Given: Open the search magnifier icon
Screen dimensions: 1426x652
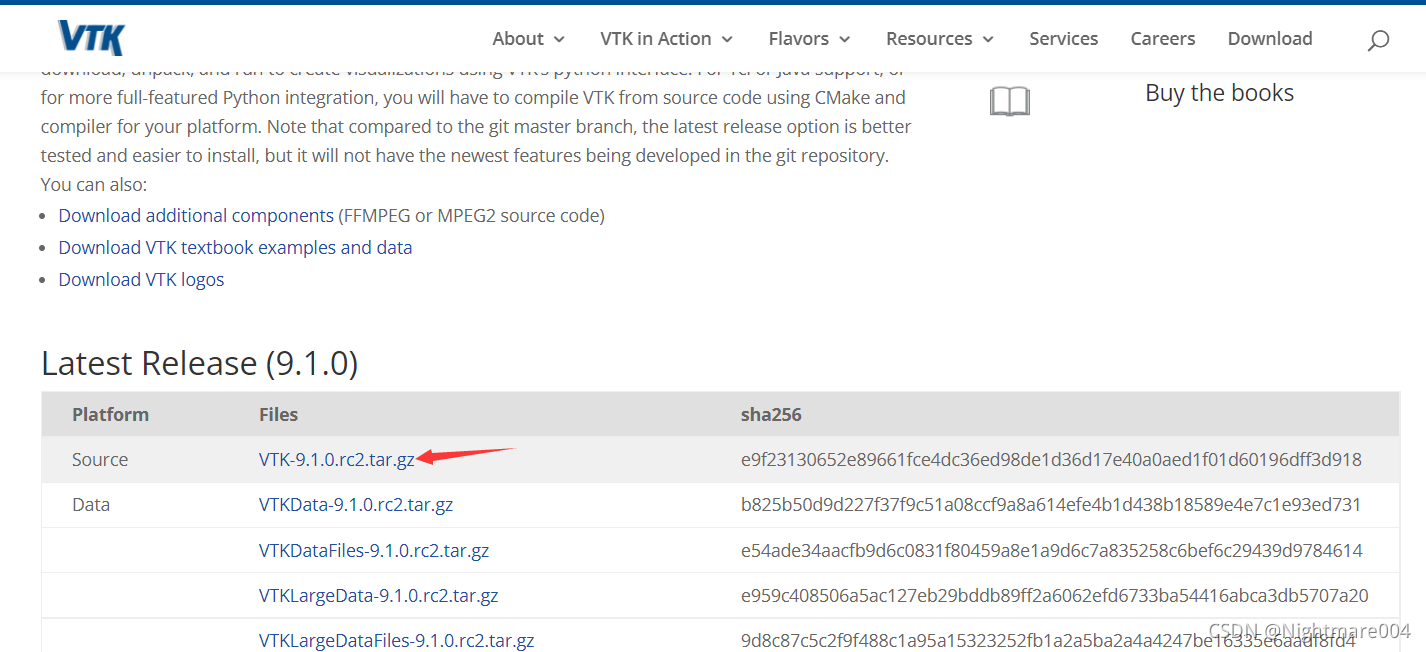Looking at the screenshot, I should (1378, 40).
